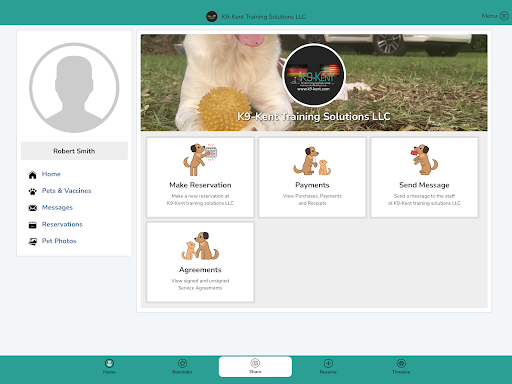Click 'View signed and unsigned Service Agreements' text

point(200,284)
